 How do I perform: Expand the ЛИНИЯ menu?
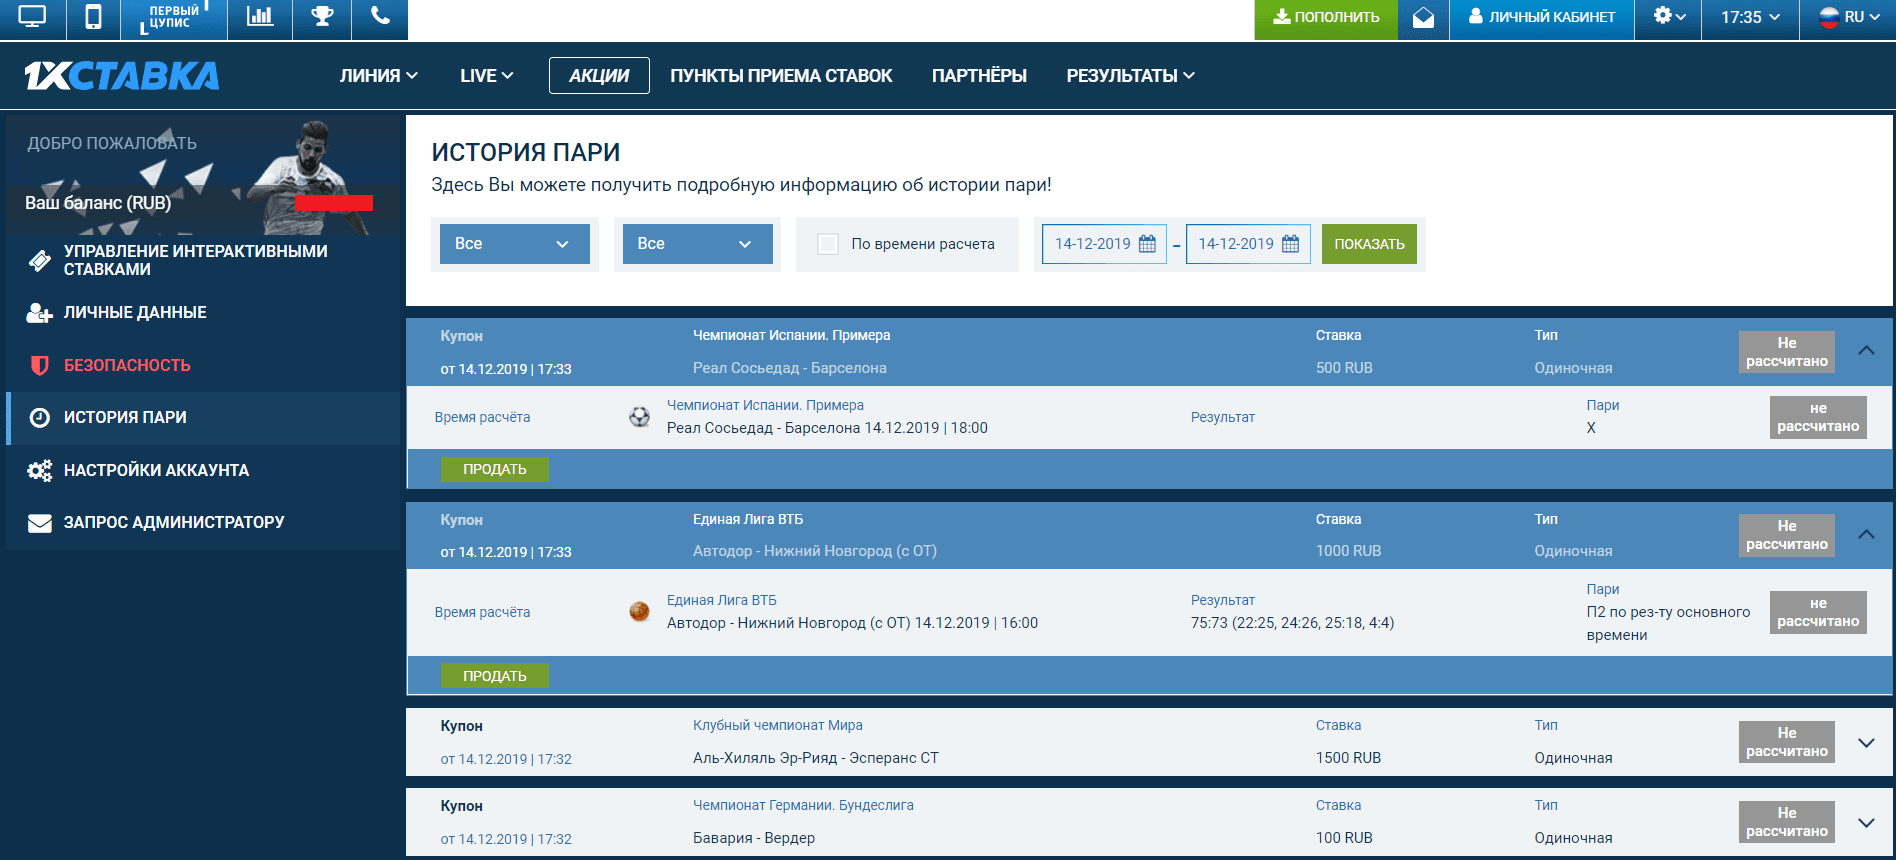point(379,76)
